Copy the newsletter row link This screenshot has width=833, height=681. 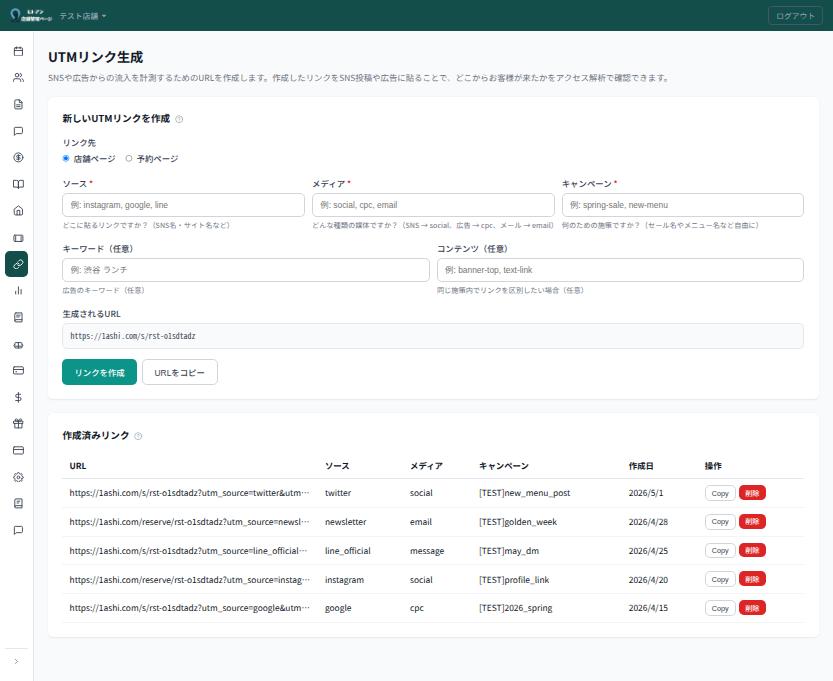[x=720, y=522]
